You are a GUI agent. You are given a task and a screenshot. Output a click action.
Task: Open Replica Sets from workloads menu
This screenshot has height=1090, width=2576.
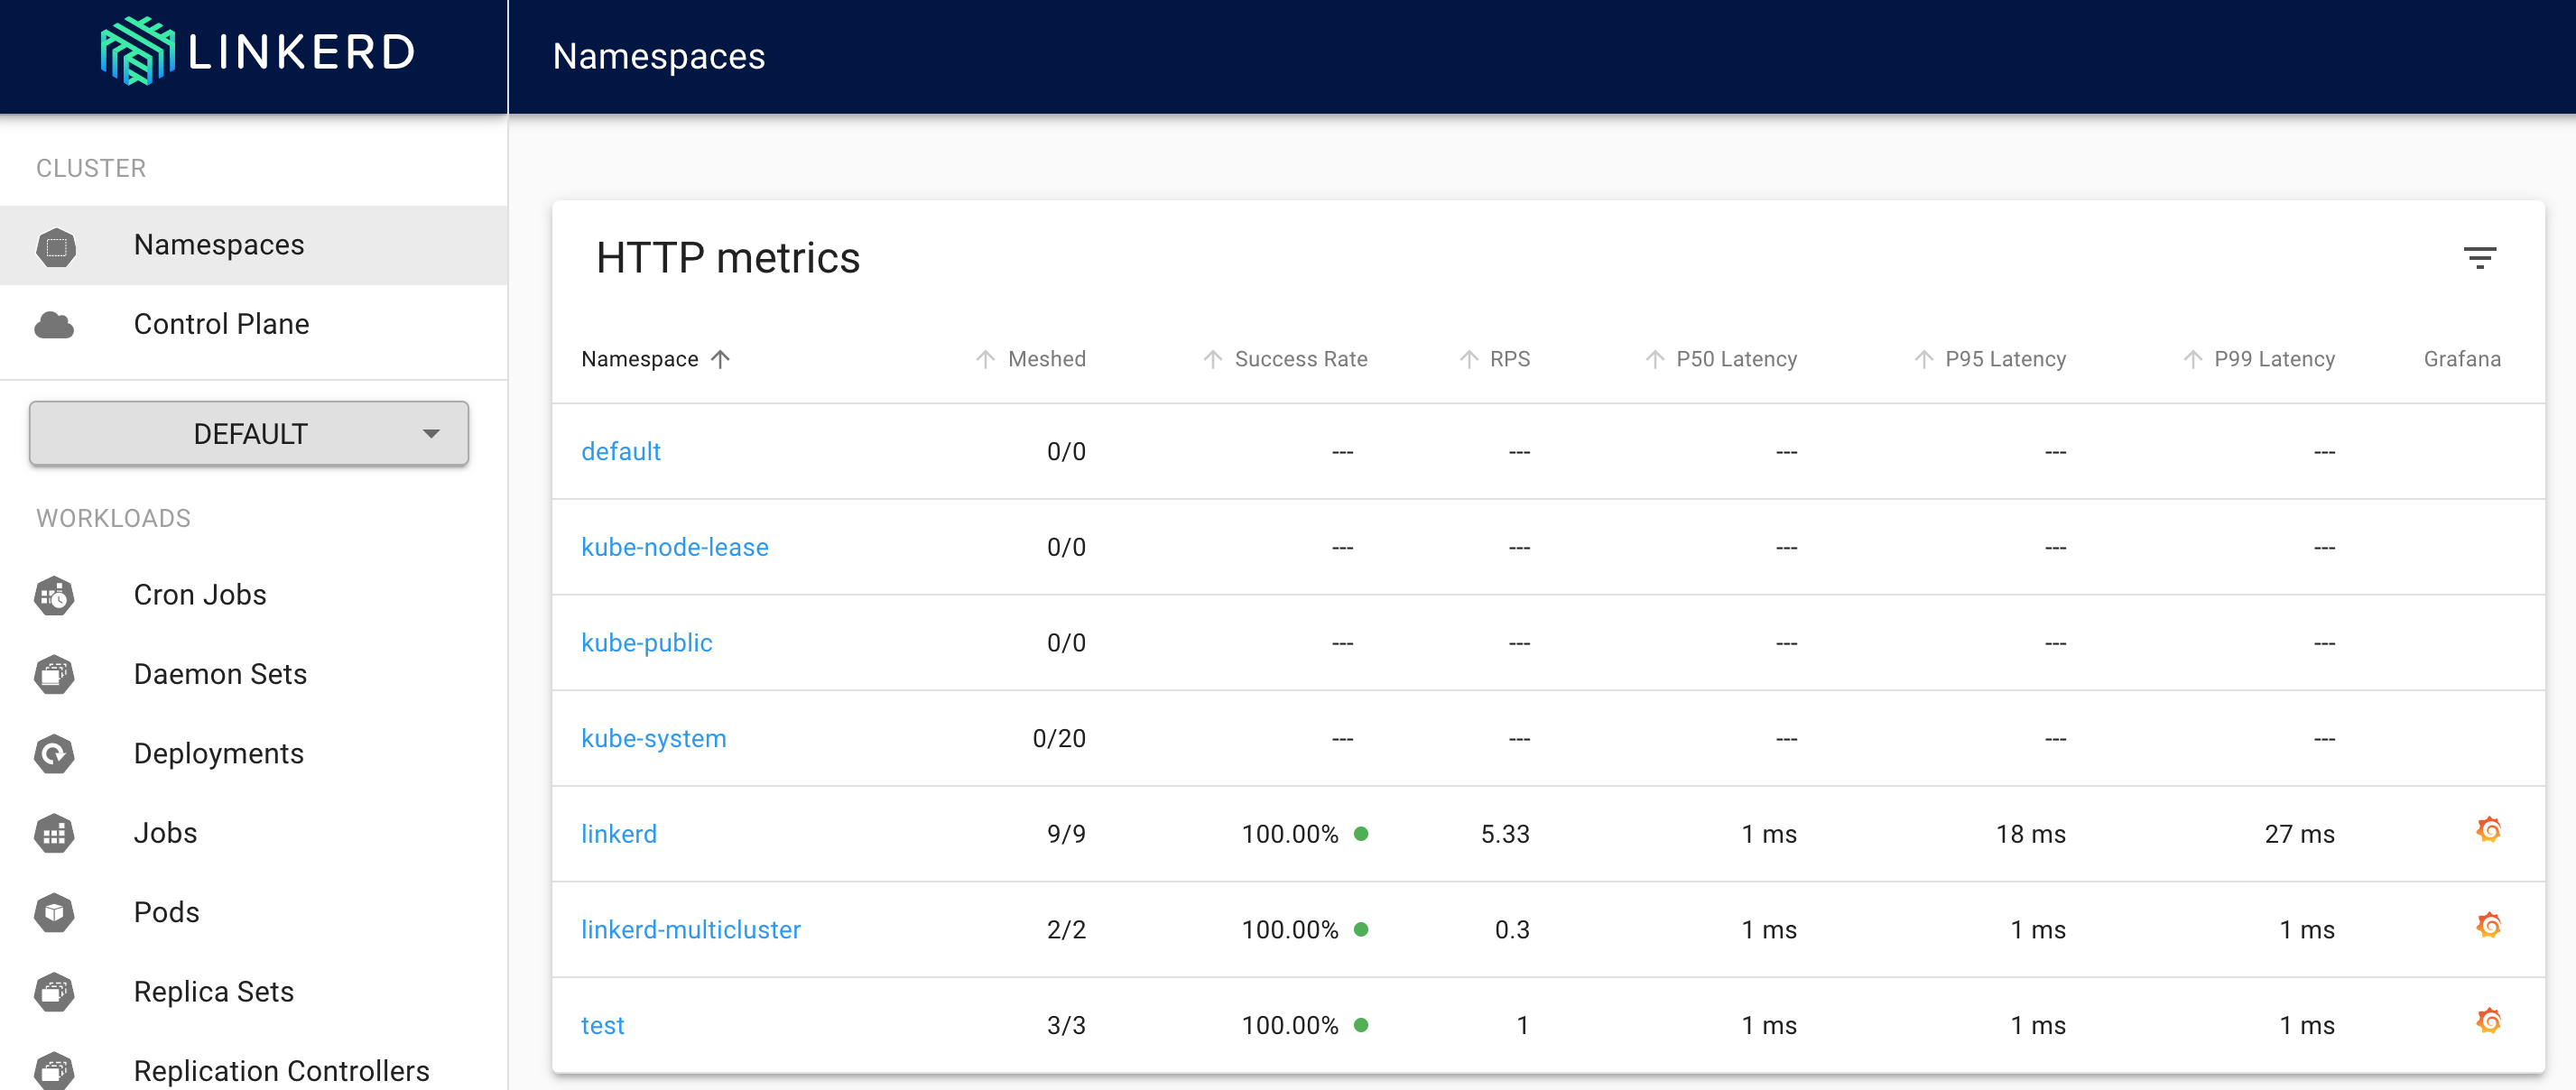pyautogui.click(x=213, y=991)
